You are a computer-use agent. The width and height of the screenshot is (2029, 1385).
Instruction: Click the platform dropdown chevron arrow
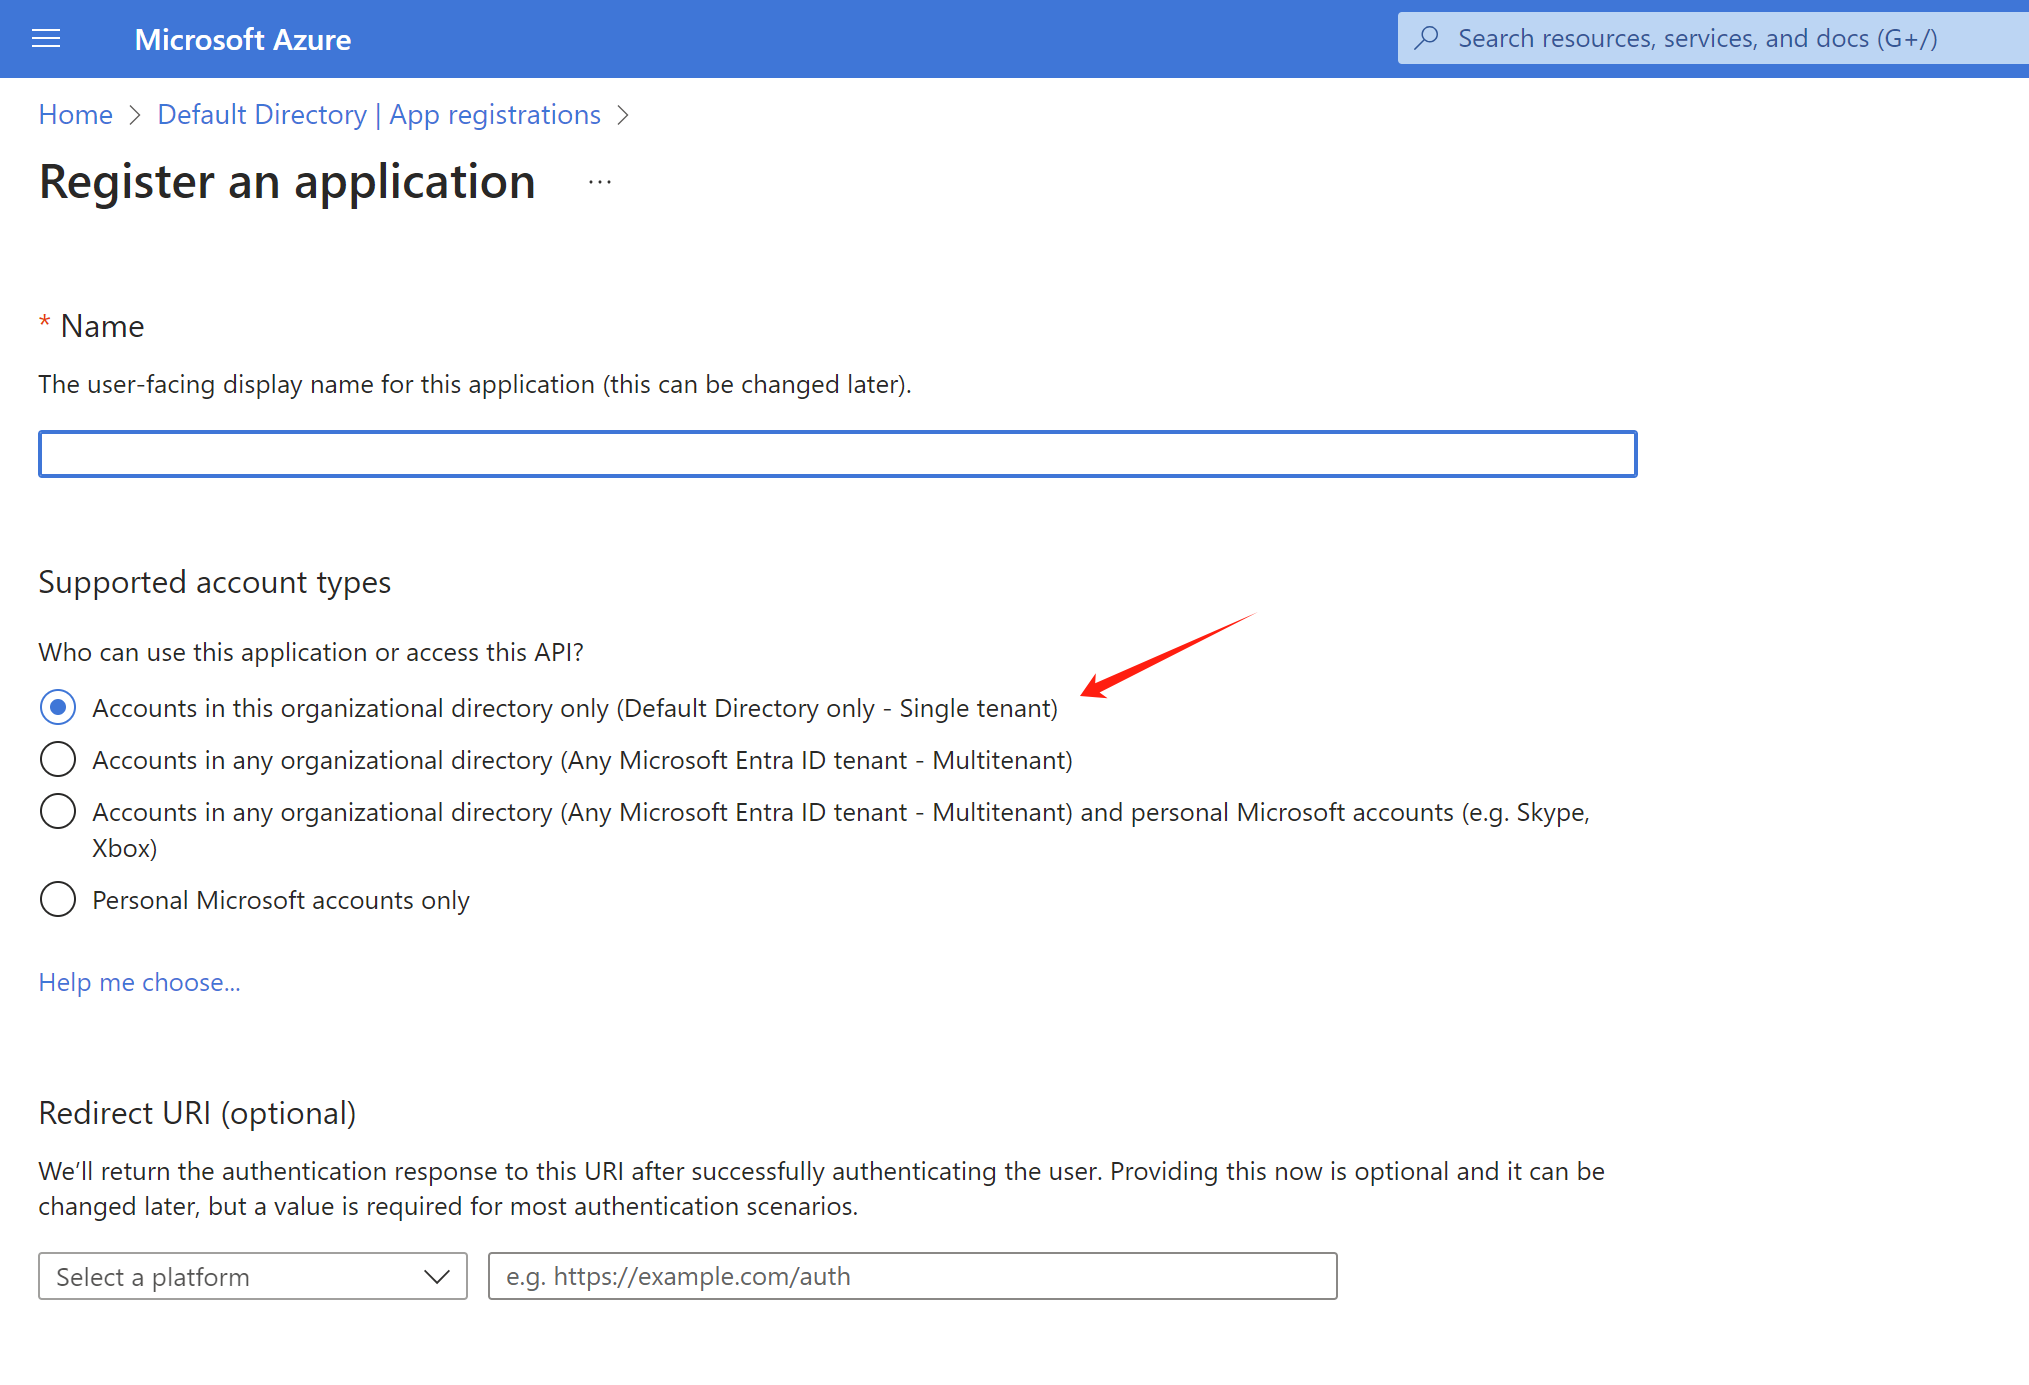pos(436,1276)
